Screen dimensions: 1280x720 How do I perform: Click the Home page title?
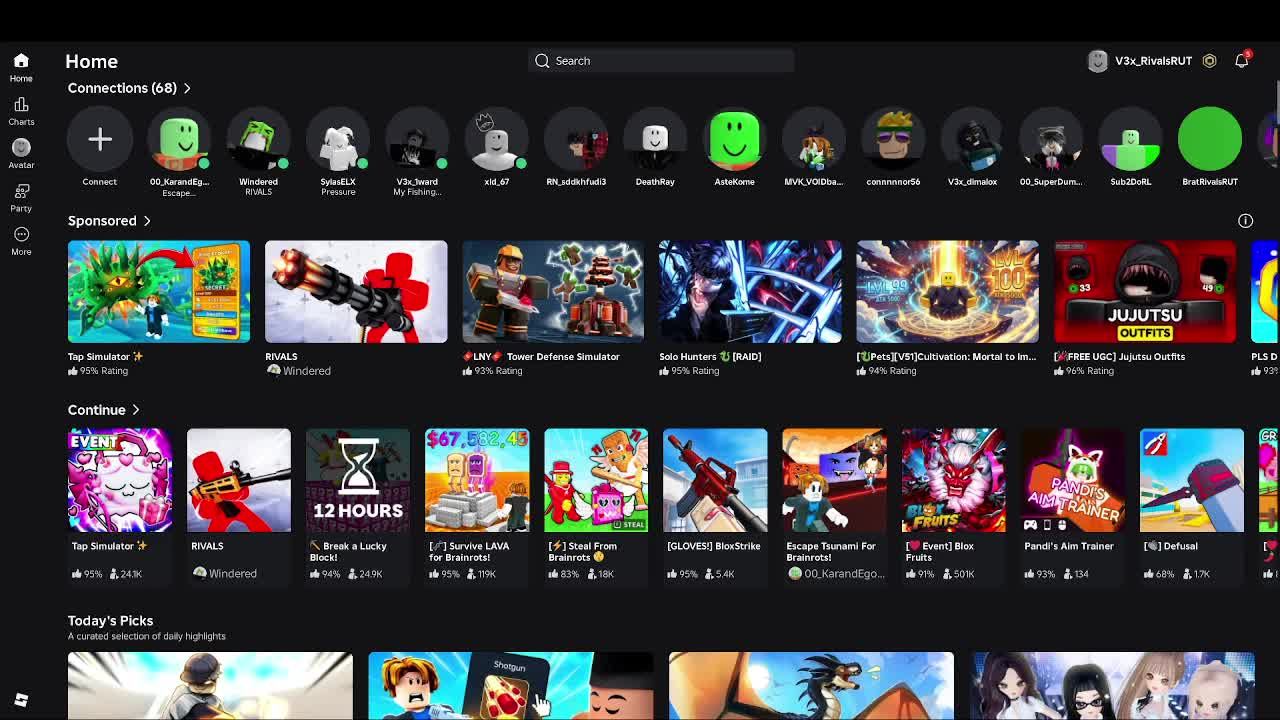(91, 61)
